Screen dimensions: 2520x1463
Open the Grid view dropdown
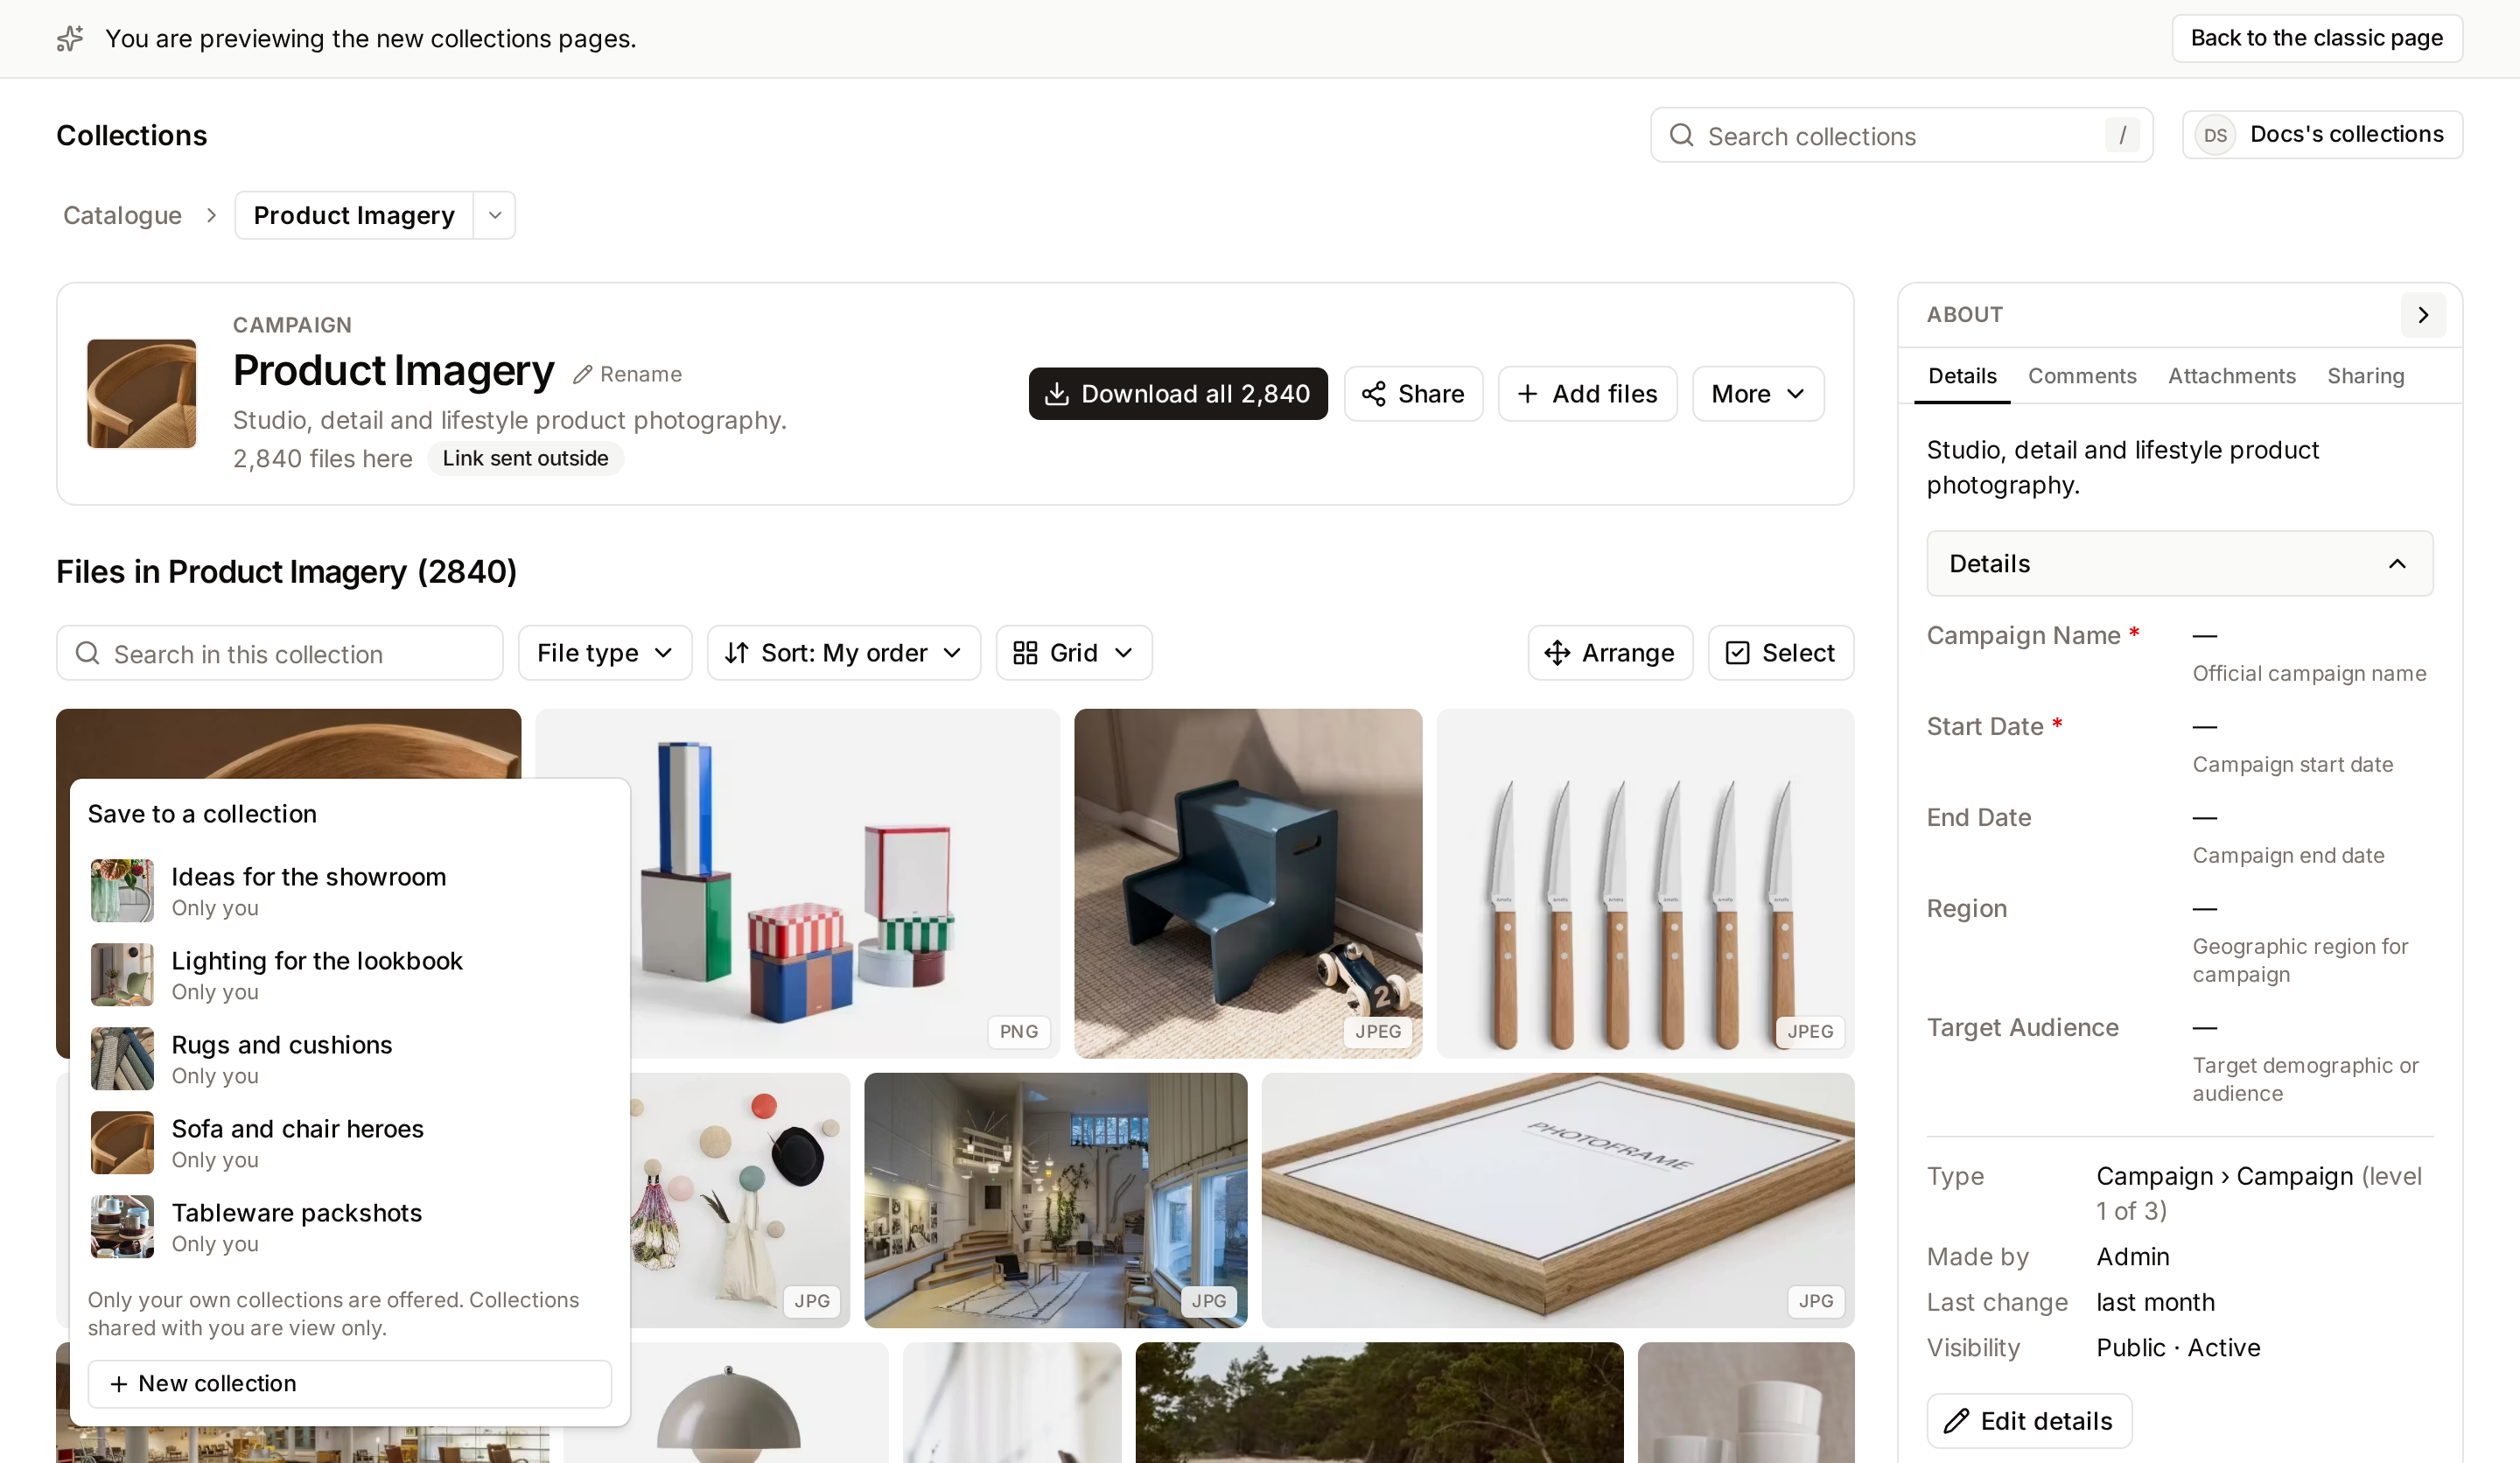1073,653
